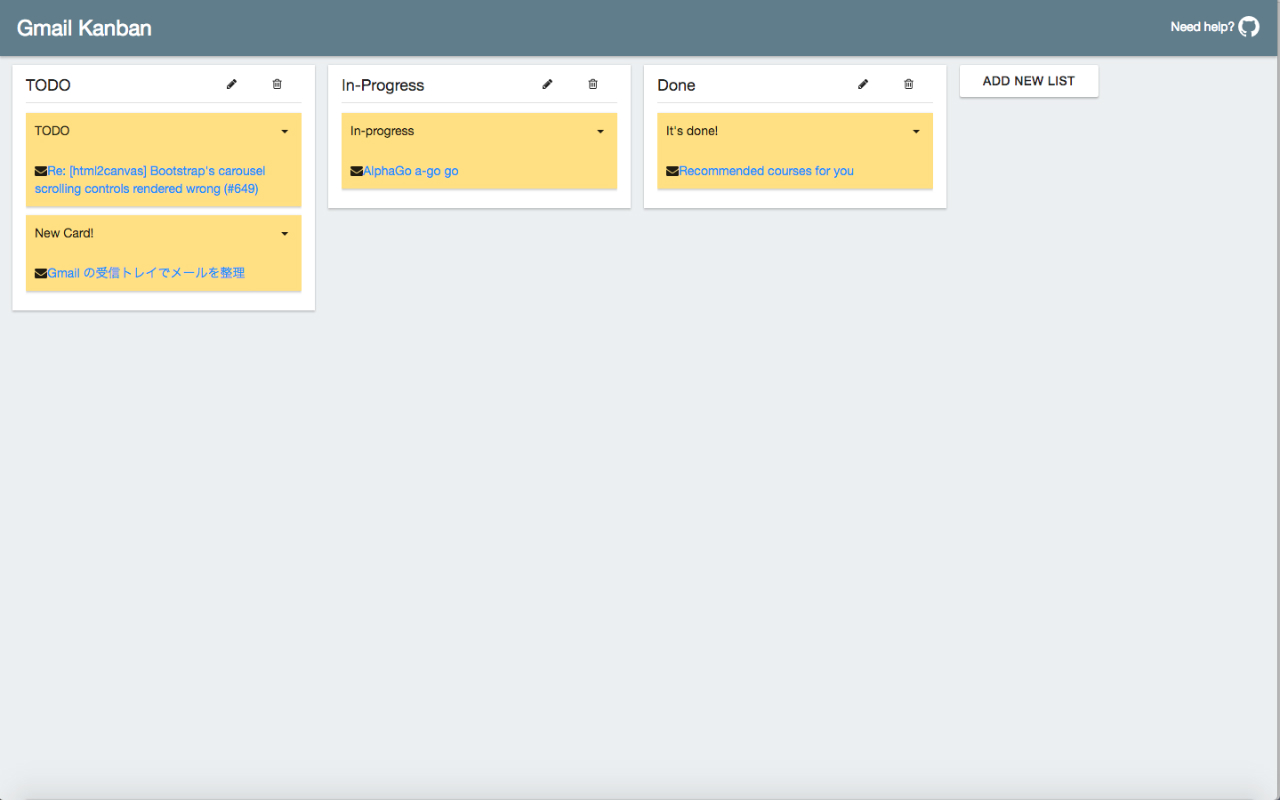Open Recommended courses for you email link

click(766, 171)
